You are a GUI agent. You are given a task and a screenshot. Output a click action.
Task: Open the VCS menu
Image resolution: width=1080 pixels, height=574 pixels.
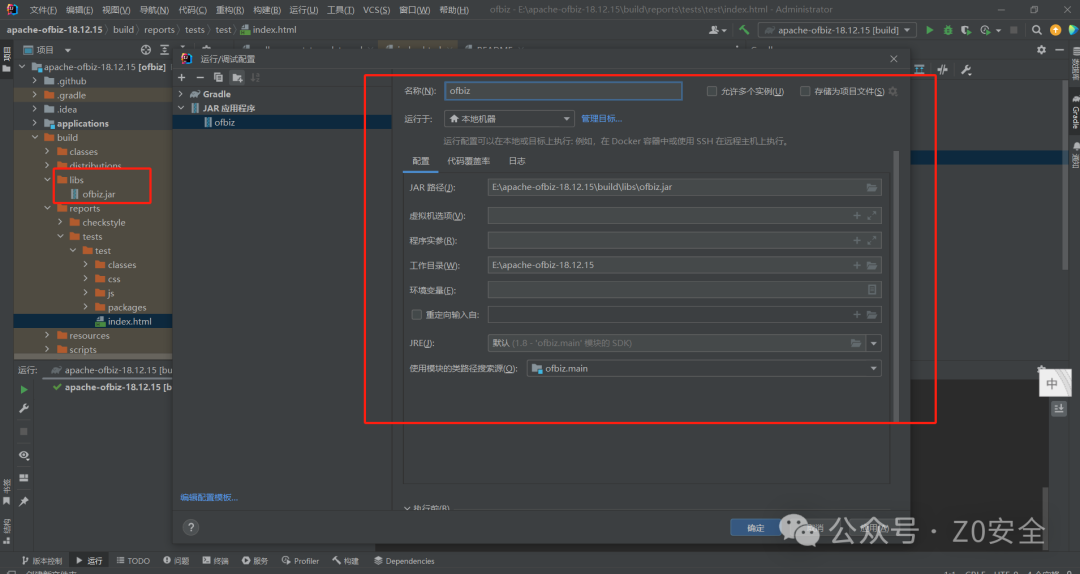coord(376,10)
